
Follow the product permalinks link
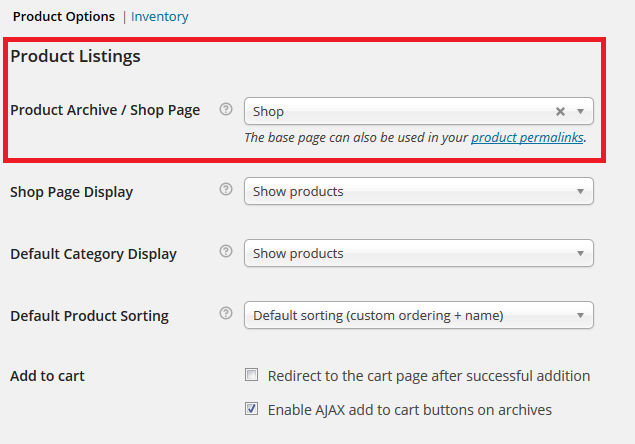[x=527, y=138]
